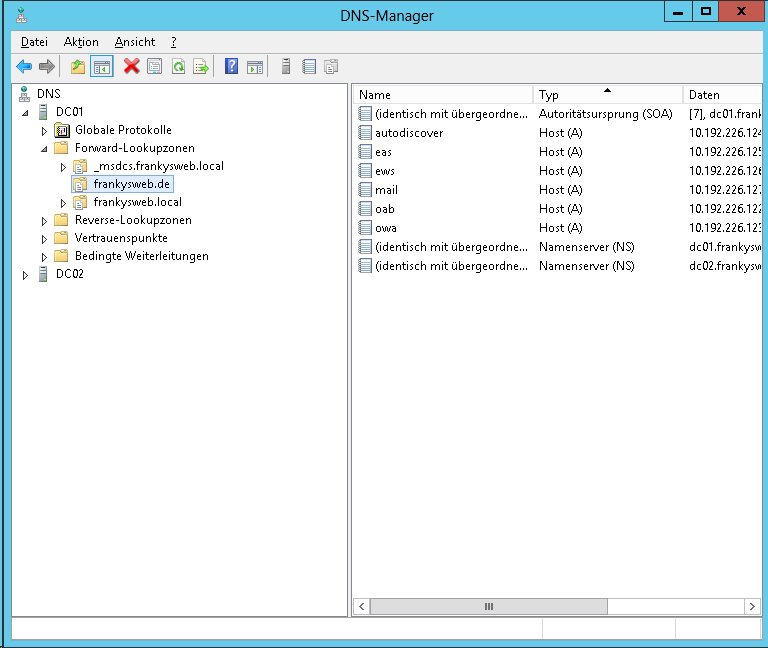
Task: Toggle the show/hide console tree button
Action: [x=101, y=67]
